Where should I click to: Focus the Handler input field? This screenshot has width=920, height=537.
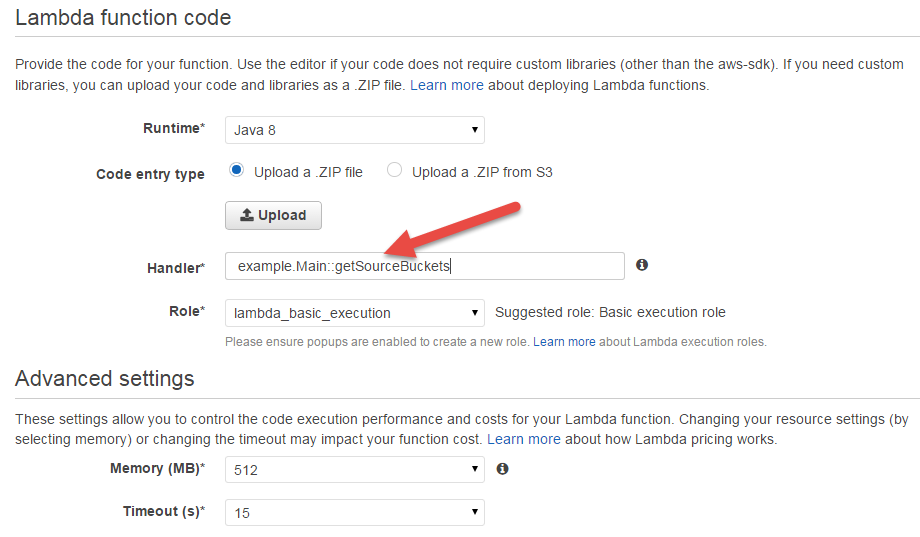pyautogui.click(x=425, y=266)
